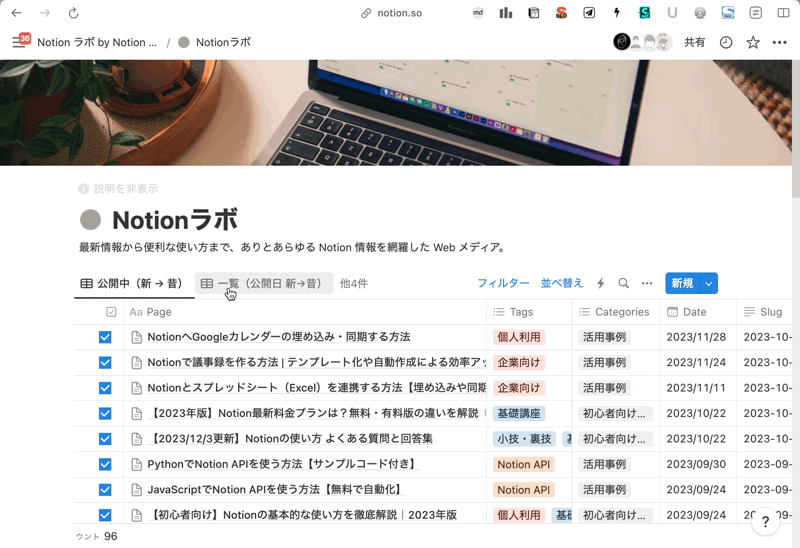The height and width of the screenshot is (548, 800).
Task: Click the bar chart extension icon
Action: (x=506, y=13)
